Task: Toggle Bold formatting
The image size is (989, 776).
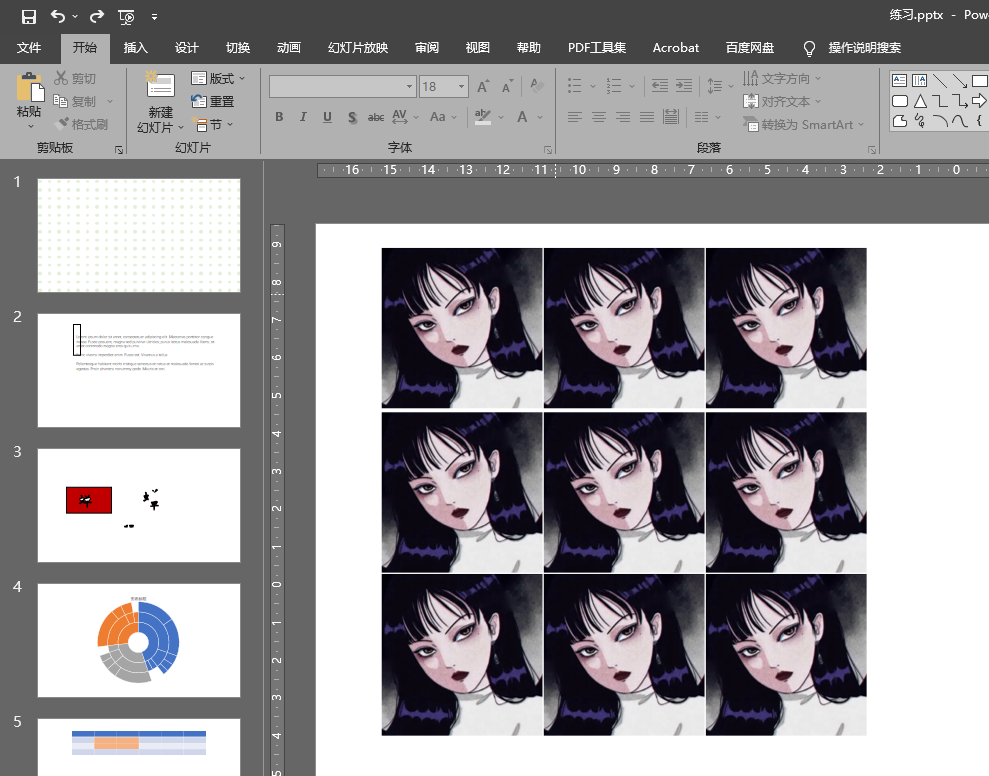Action: point(279,117)
